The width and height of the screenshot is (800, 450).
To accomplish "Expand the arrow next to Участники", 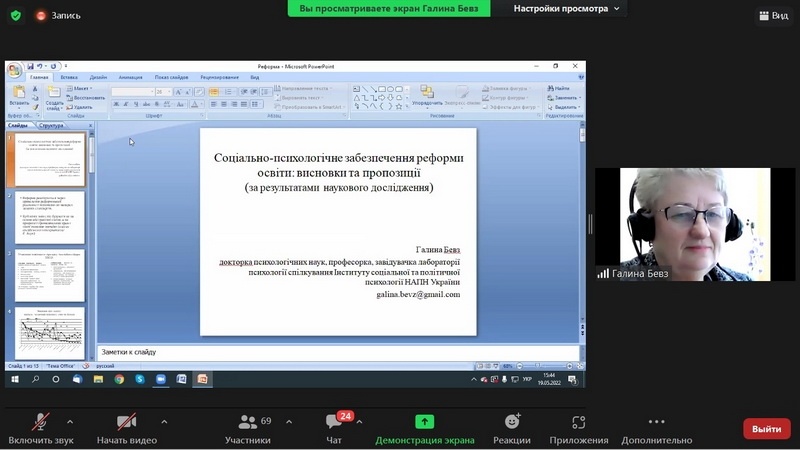I will (289, 422).
